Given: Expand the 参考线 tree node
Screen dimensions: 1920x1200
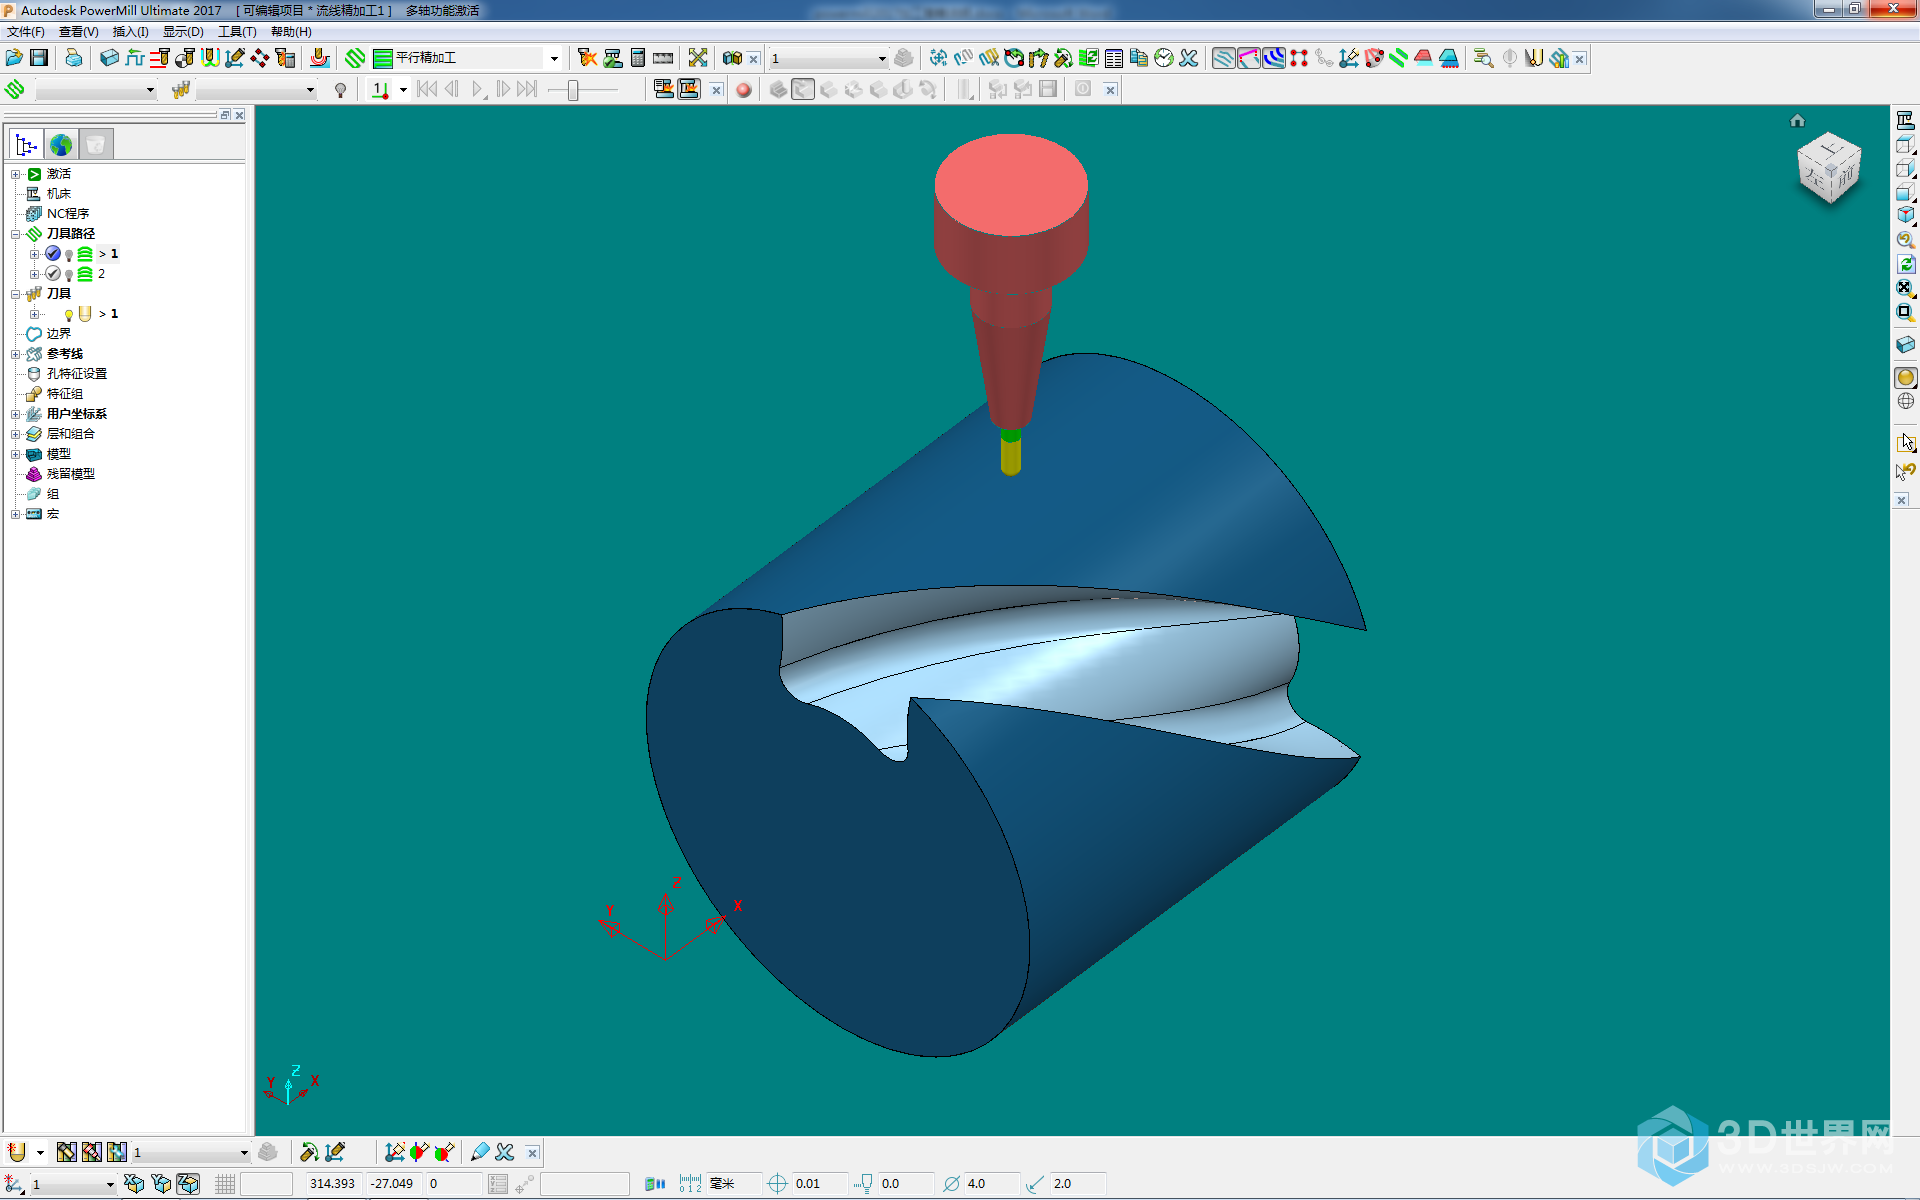Looking at the screenshot, I should pos(16,354).
